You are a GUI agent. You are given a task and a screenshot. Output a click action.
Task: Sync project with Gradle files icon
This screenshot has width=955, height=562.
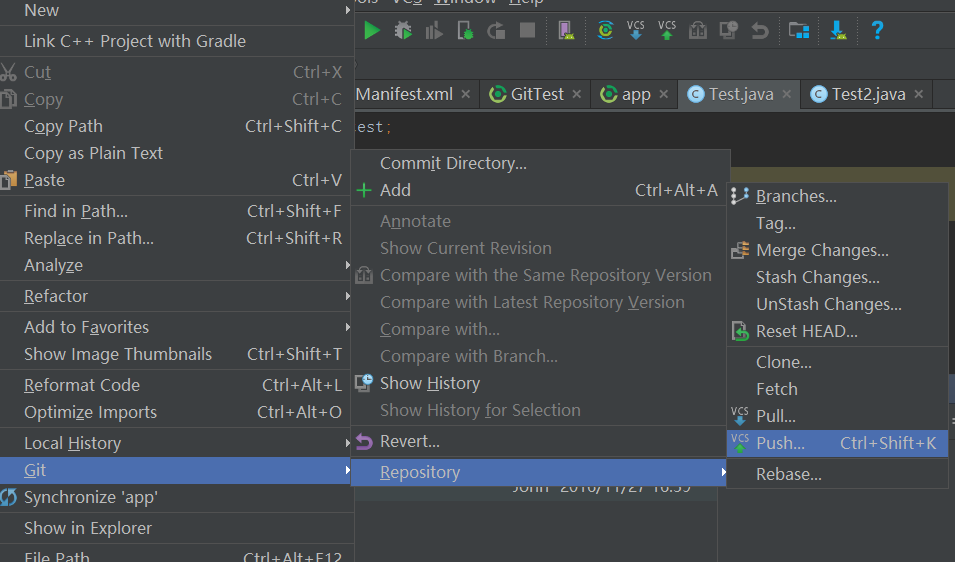[605, 30]
